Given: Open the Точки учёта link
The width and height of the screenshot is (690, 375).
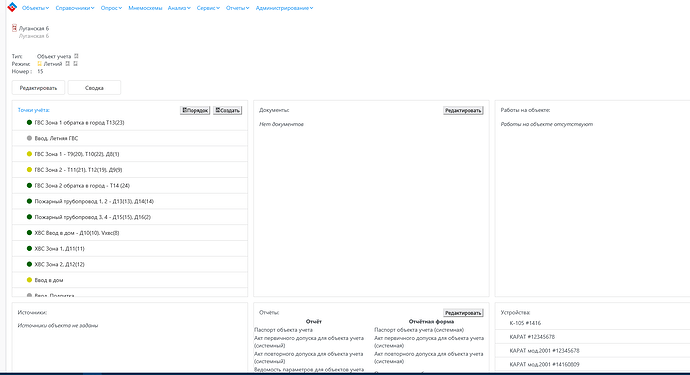Looking at the screenshot, I should 33,110.
